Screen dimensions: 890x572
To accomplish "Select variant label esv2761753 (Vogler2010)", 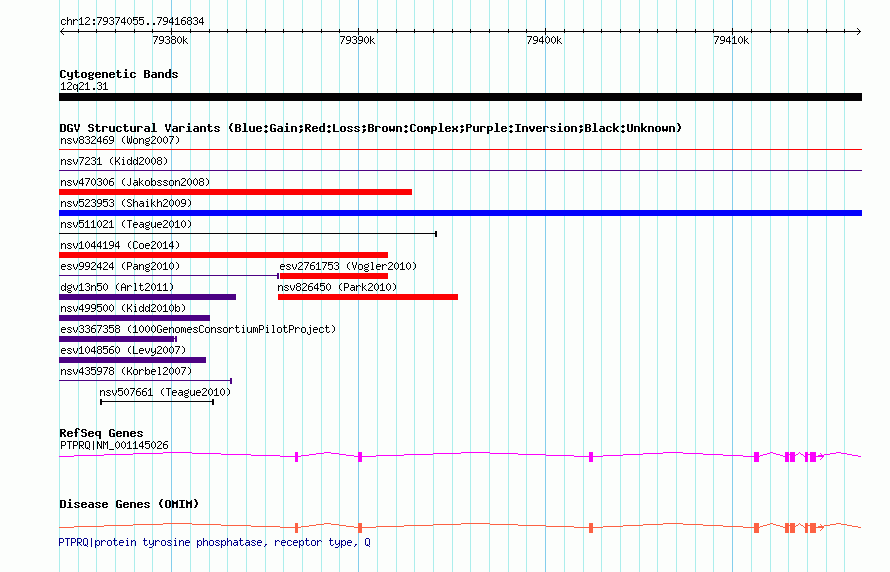I will (348, 266).
